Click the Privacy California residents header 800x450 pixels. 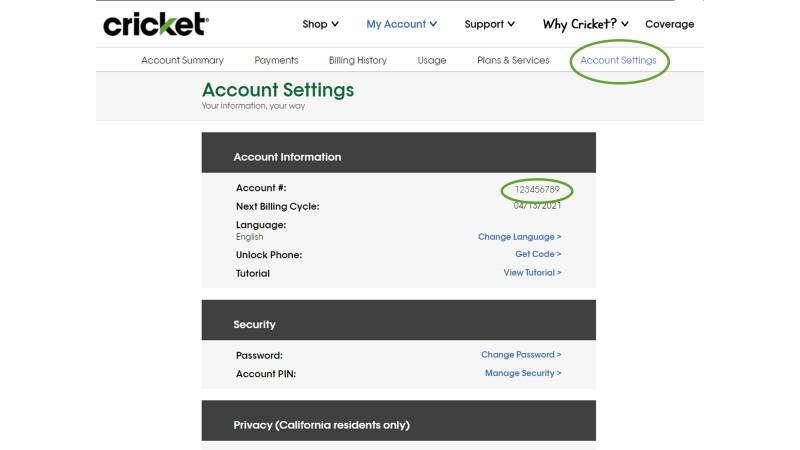pyautogui.click(x=321, y=425)
